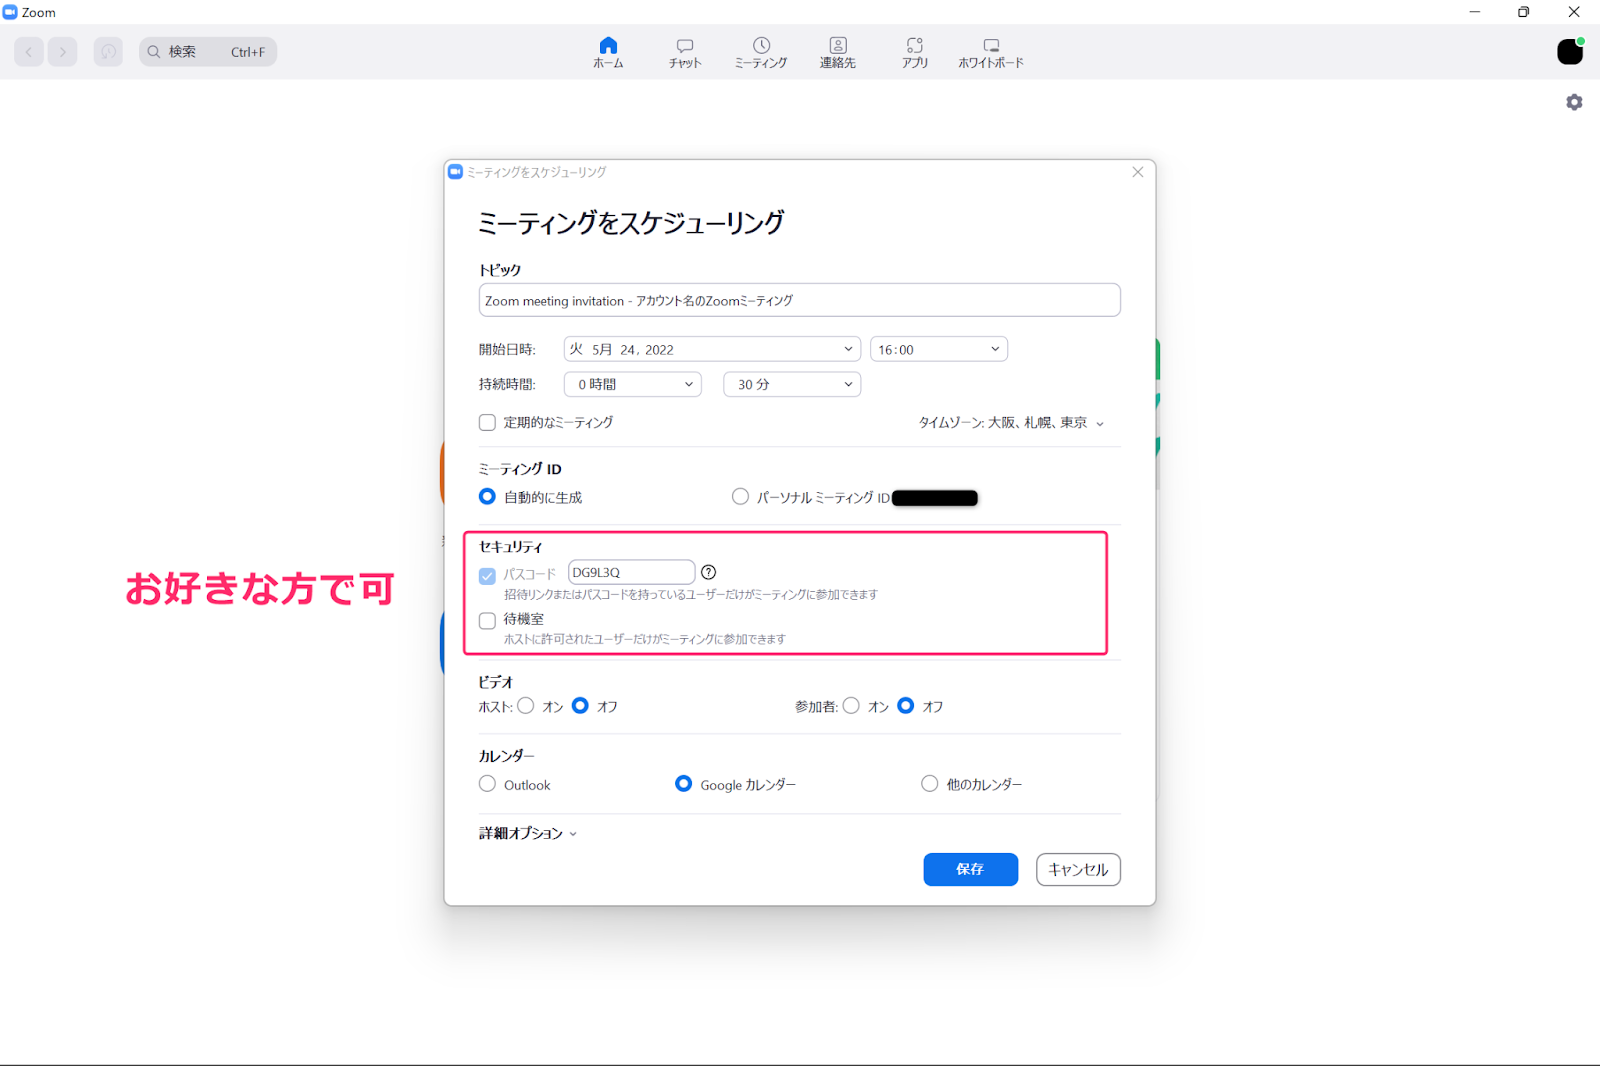Screen dimensions: 1600x1066
Task: Click the forward navigation arrow
Action: click(x=62, y=52)
